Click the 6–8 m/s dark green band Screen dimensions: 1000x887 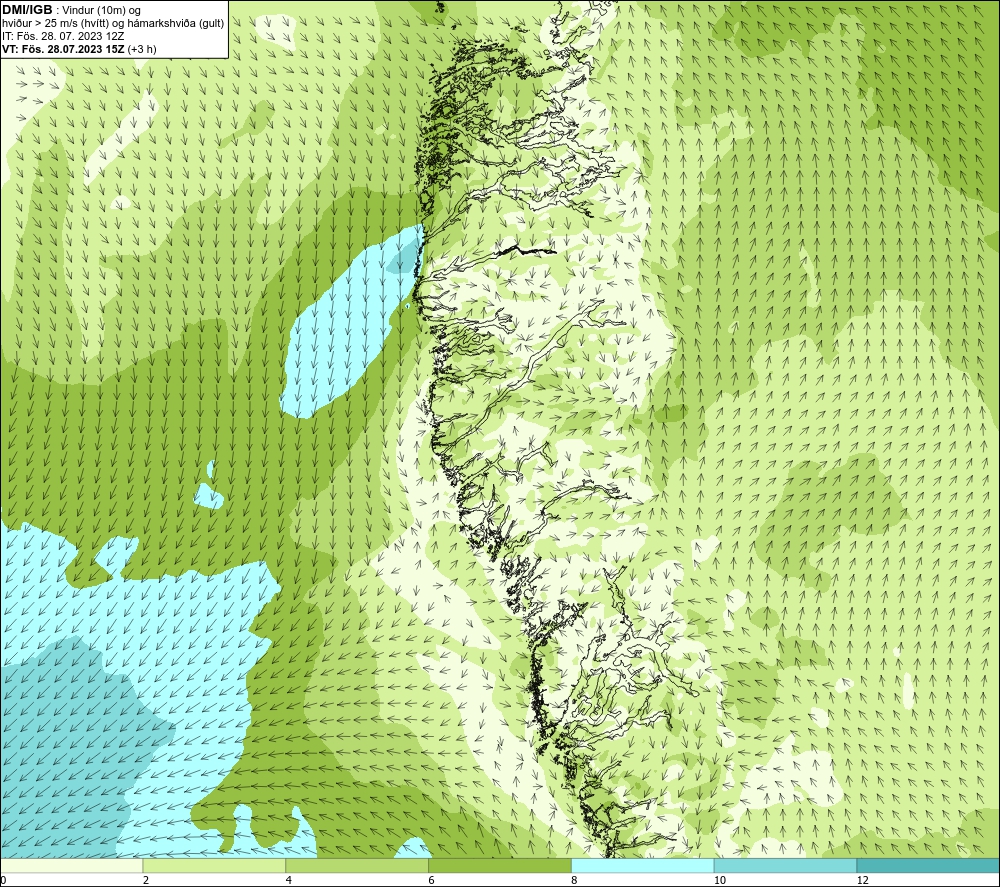pos(500,866)
